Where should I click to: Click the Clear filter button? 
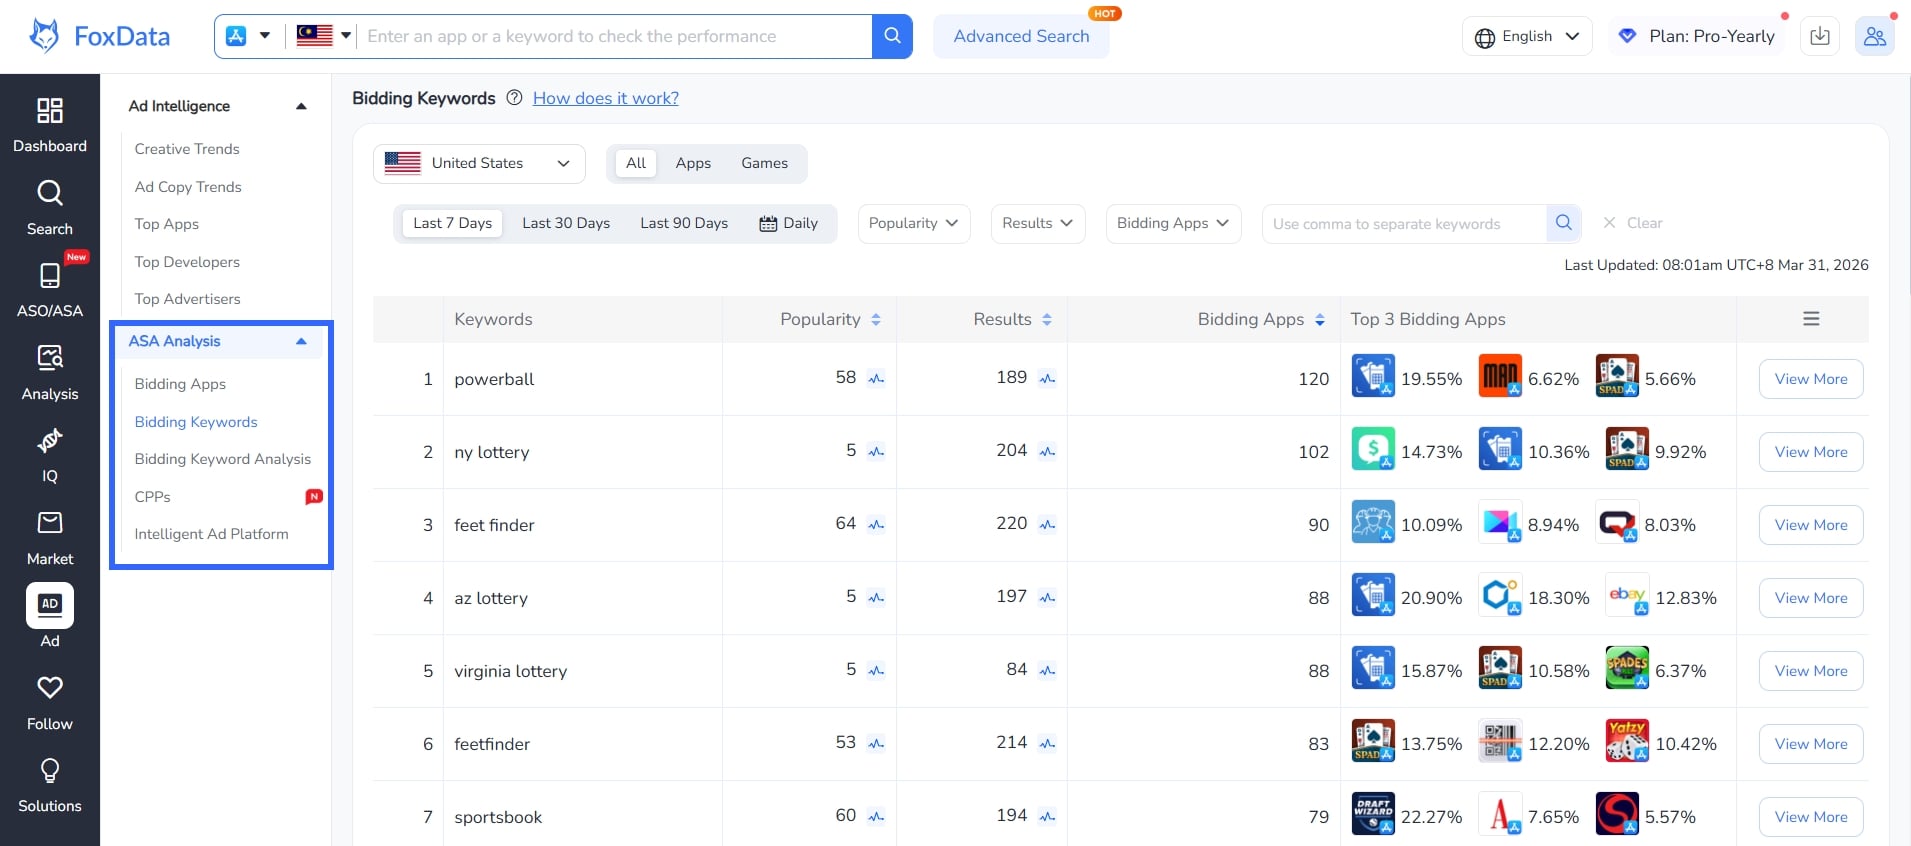[1632, 223]
